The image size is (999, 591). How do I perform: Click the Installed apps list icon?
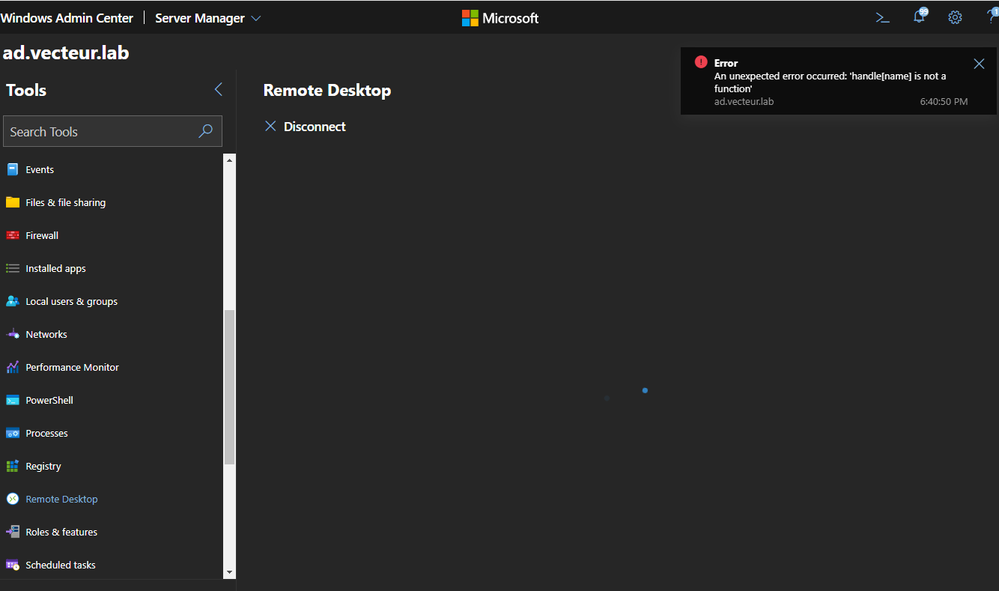coord(13,268)
